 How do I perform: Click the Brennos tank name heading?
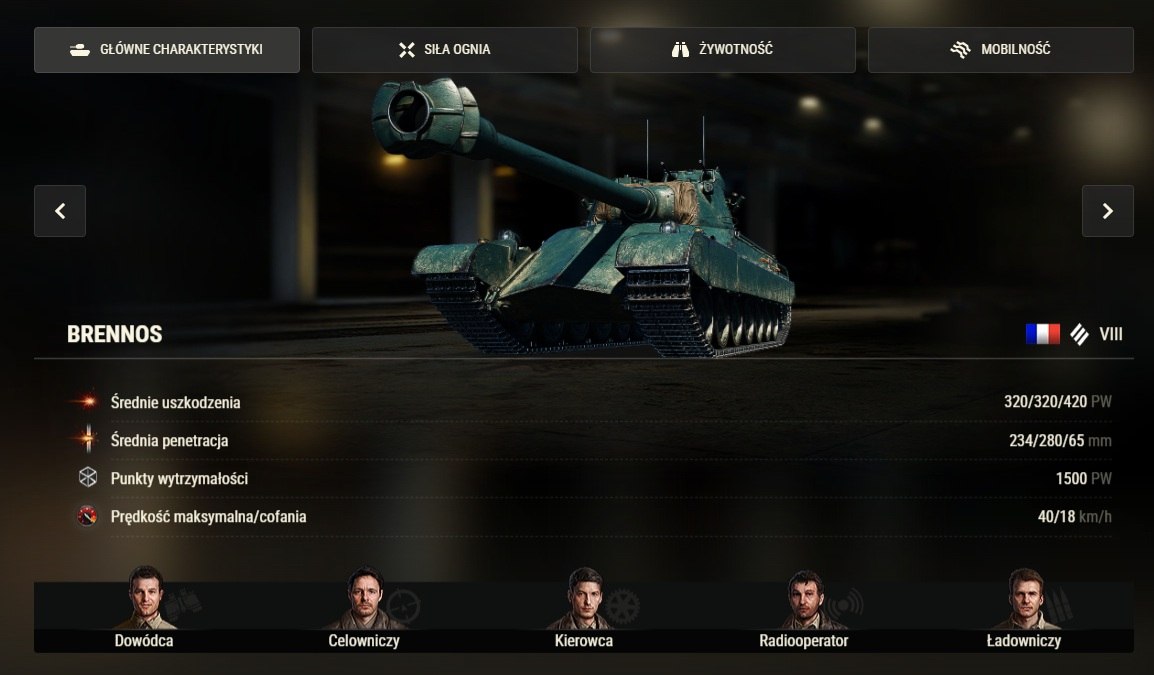[x=115, y=334]
